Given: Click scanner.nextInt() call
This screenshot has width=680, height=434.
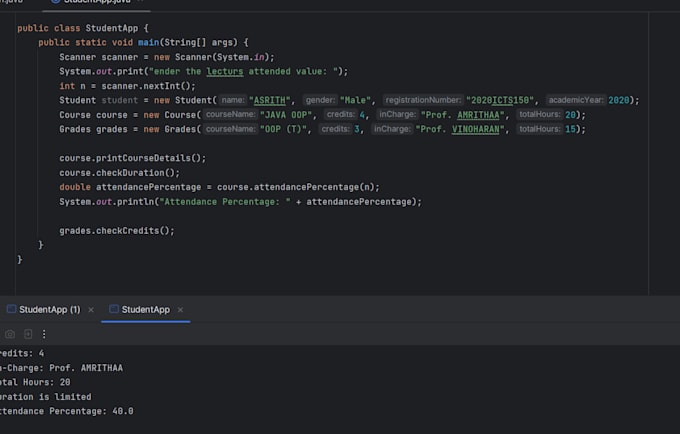Looking at the screenshot, I should (146, 86).
